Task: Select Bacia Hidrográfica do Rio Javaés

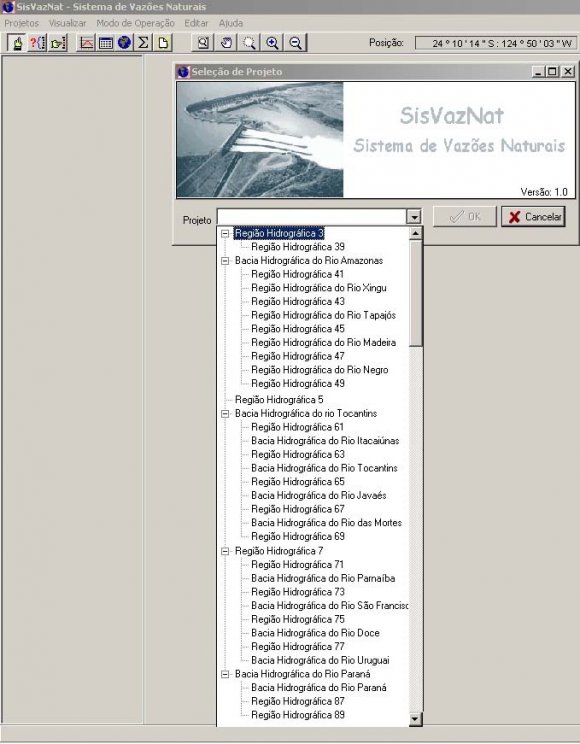Action: point(318,496)
